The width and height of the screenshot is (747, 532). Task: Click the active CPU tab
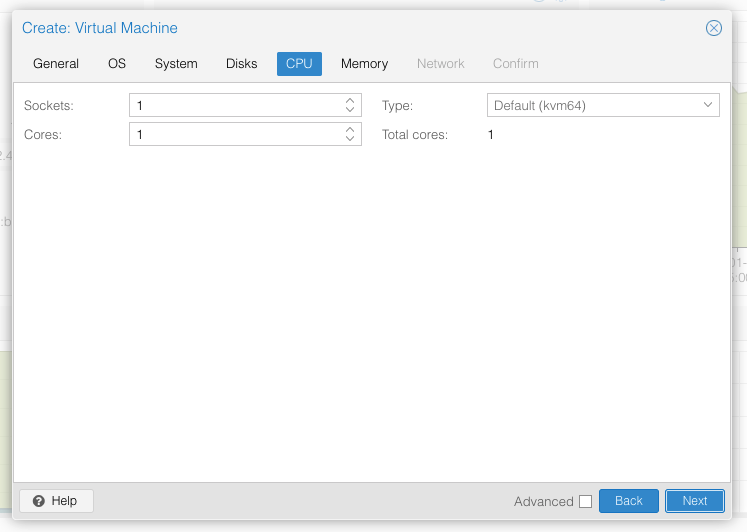pyautogui.click(x=299, y=64)
